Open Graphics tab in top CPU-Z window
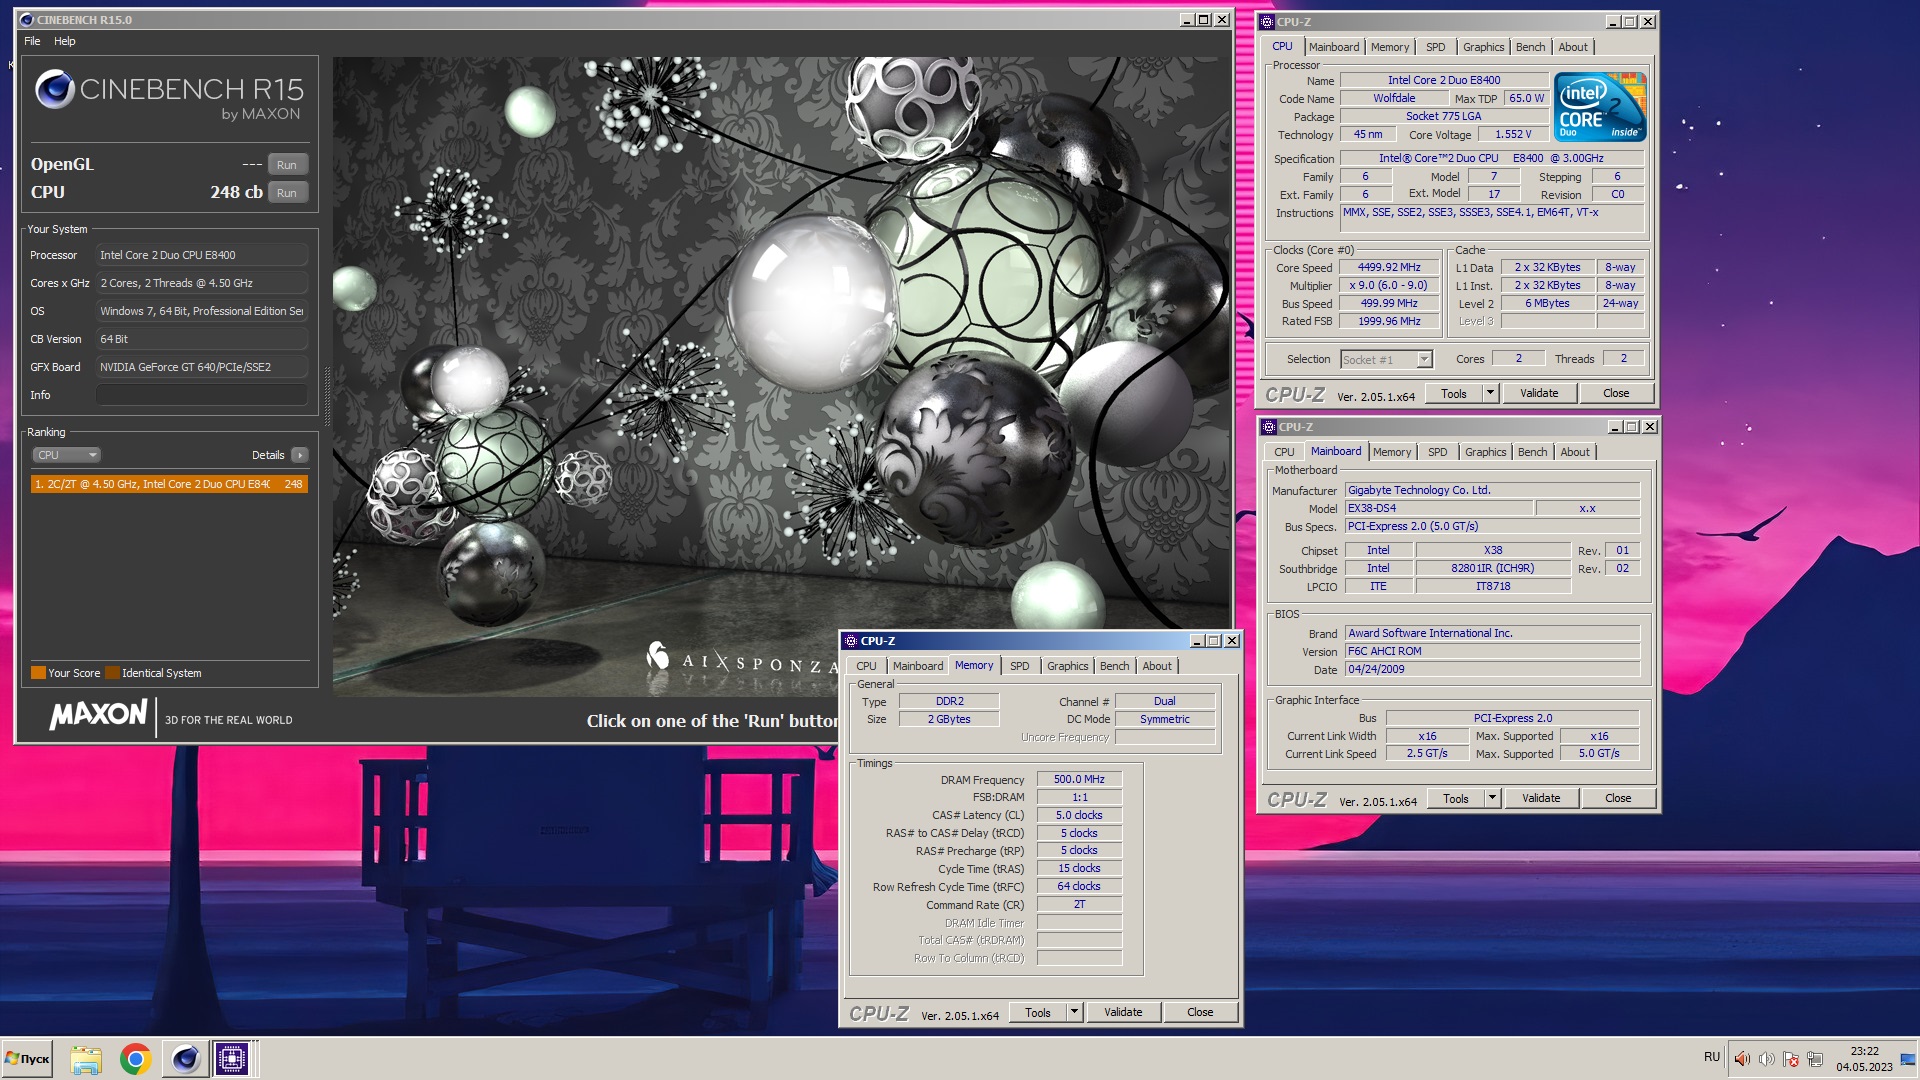The width and height of the screenshot is (1920, 1080). click(1483, 47)
